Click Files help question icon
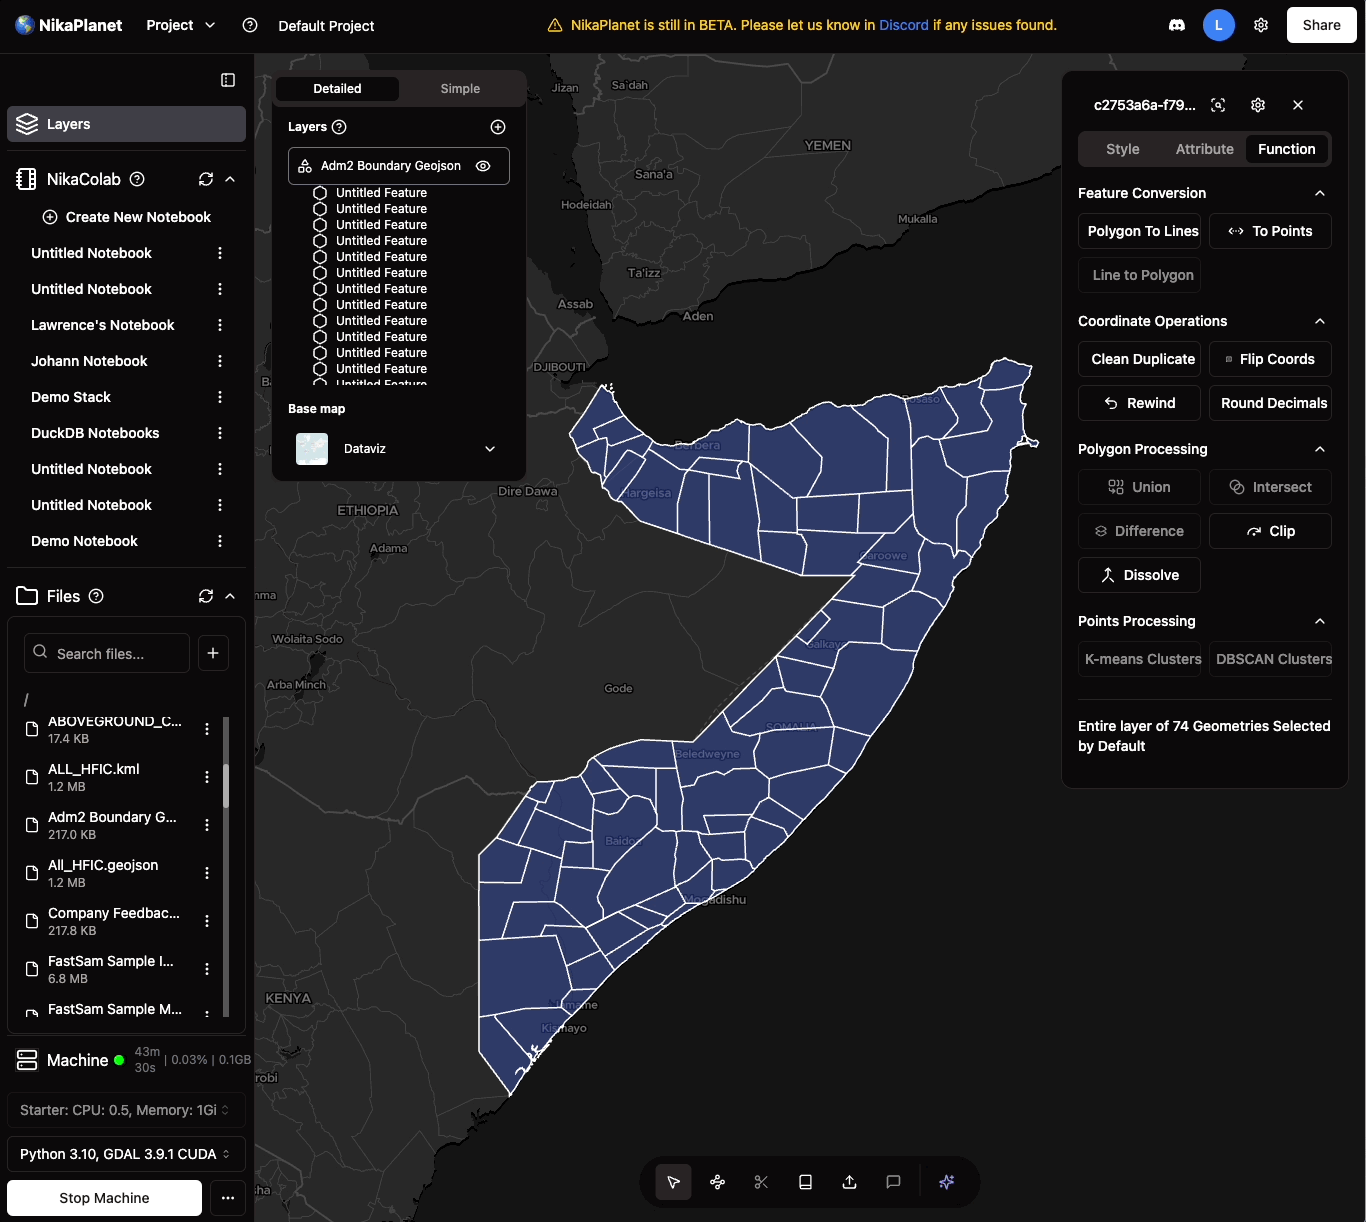The image size is (1366, 1222). 96,596
